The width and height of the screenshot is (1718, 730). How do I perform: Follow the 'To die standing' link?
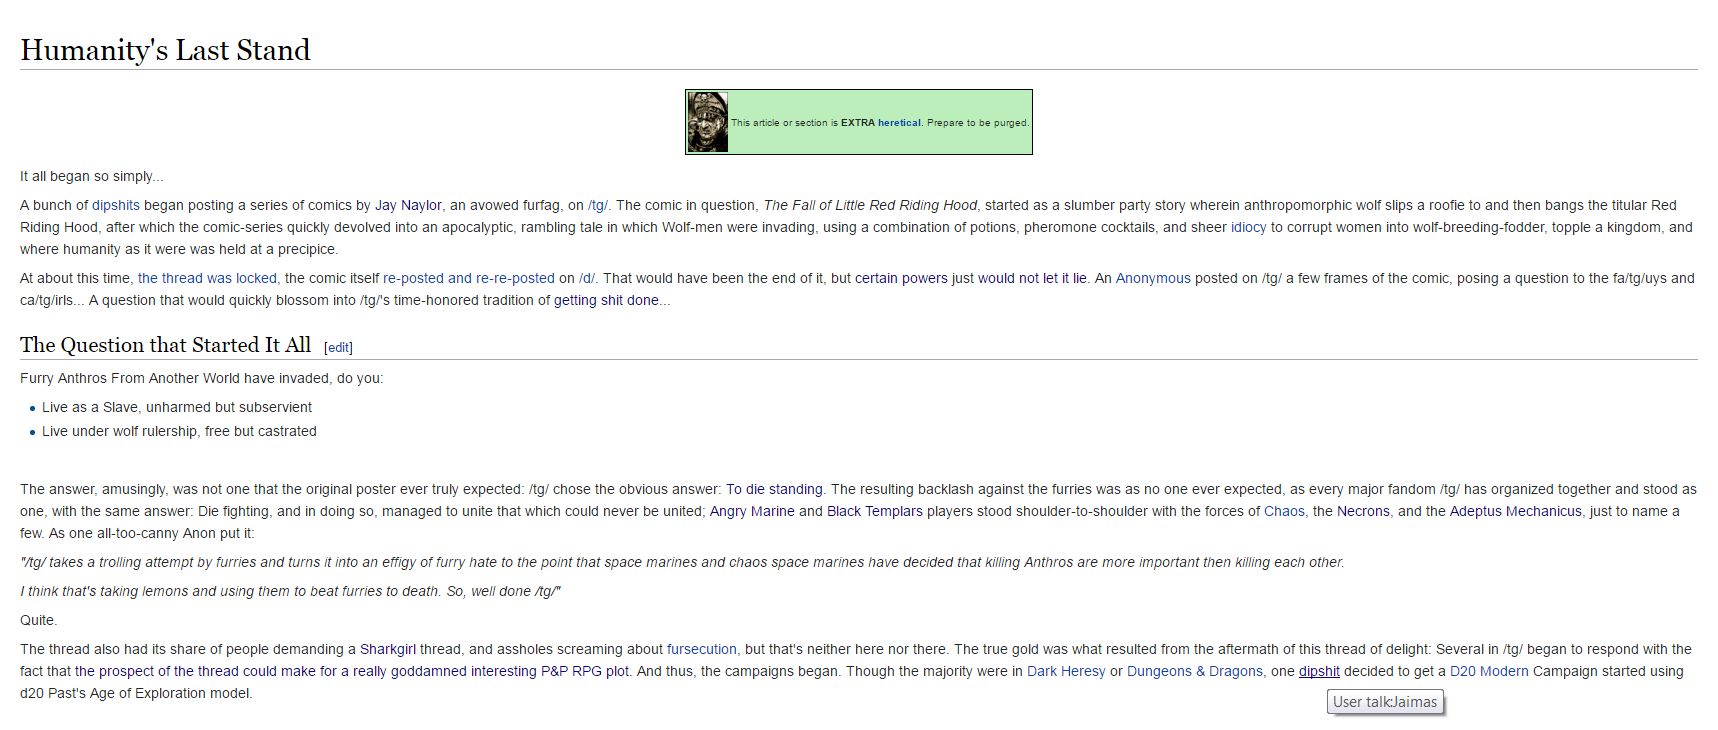[x=774, y=489]
